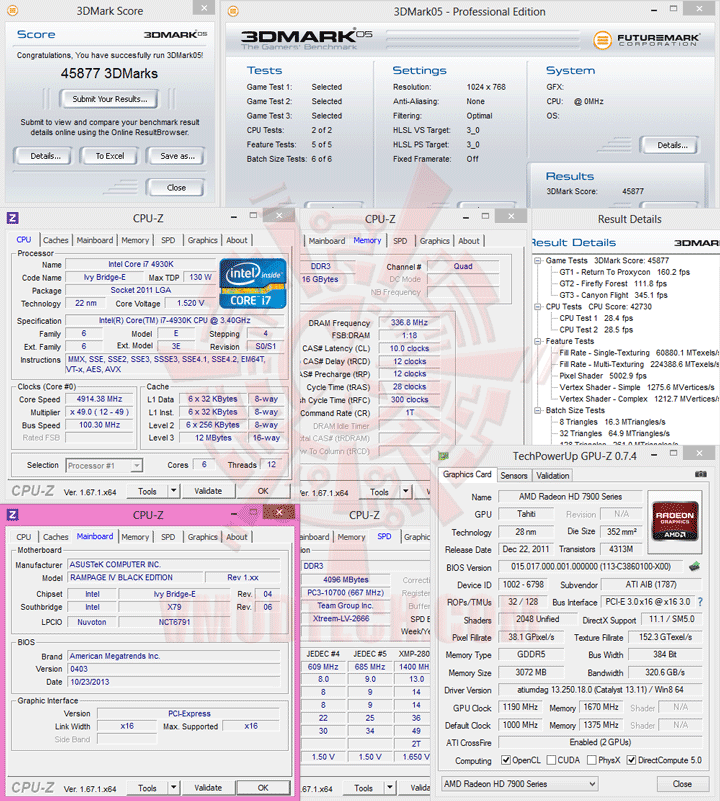Image resolution: width=720 pixels, height=801 pixels.
Task: Click the Intel Core i7 4930K name field
Action: 141,264
